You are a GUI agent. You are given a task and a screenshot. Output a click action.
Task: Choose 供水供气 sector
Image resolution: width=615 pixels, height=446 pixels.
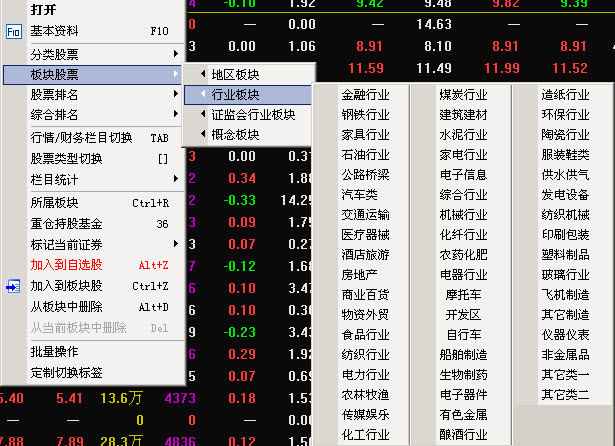pyautogui.click(x=565, y=175)
